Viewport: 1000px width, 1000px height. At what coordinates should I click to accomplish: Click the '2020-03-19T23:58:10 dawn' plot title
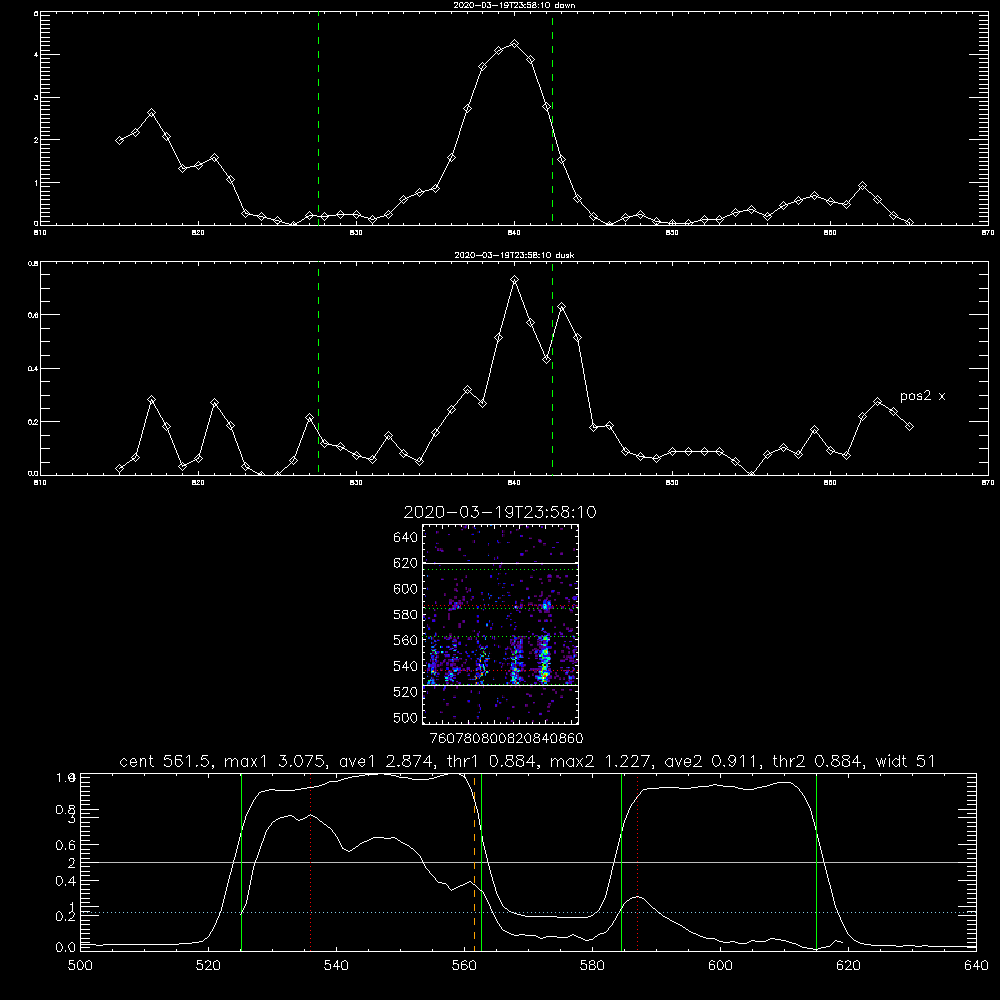[x=514, y=5]
